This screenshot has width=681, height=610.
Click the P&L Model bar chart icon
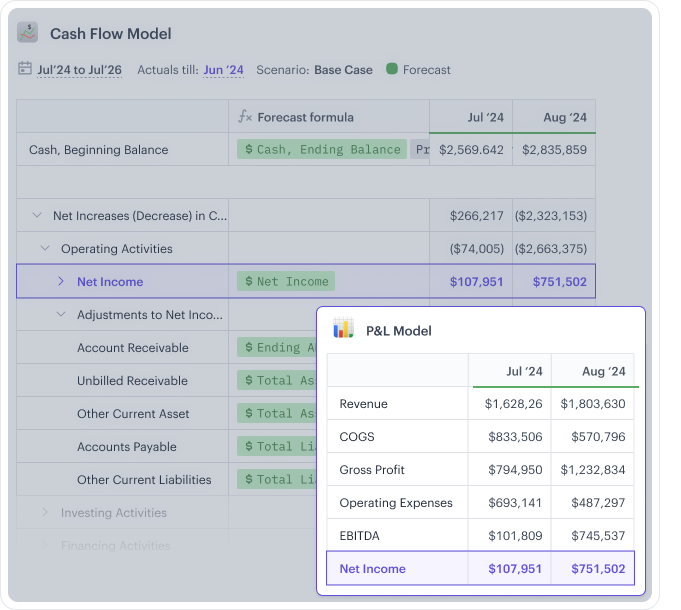point(343,328)
